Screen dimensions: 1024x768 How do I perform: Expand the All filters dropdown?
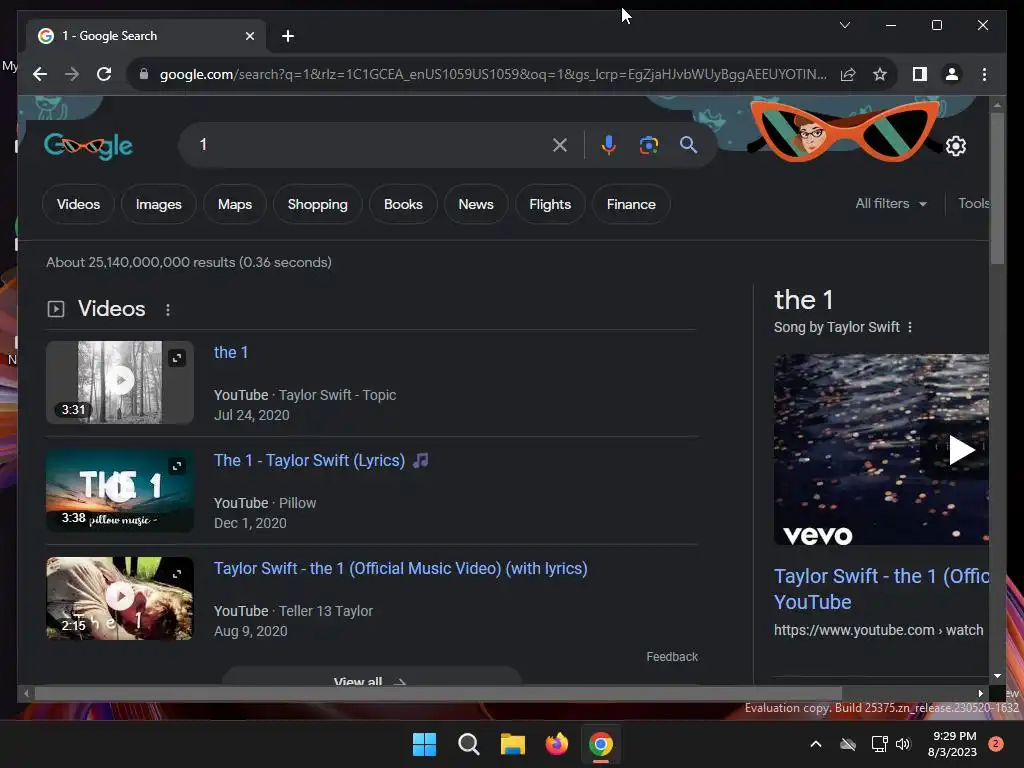[x=891, y=204]
